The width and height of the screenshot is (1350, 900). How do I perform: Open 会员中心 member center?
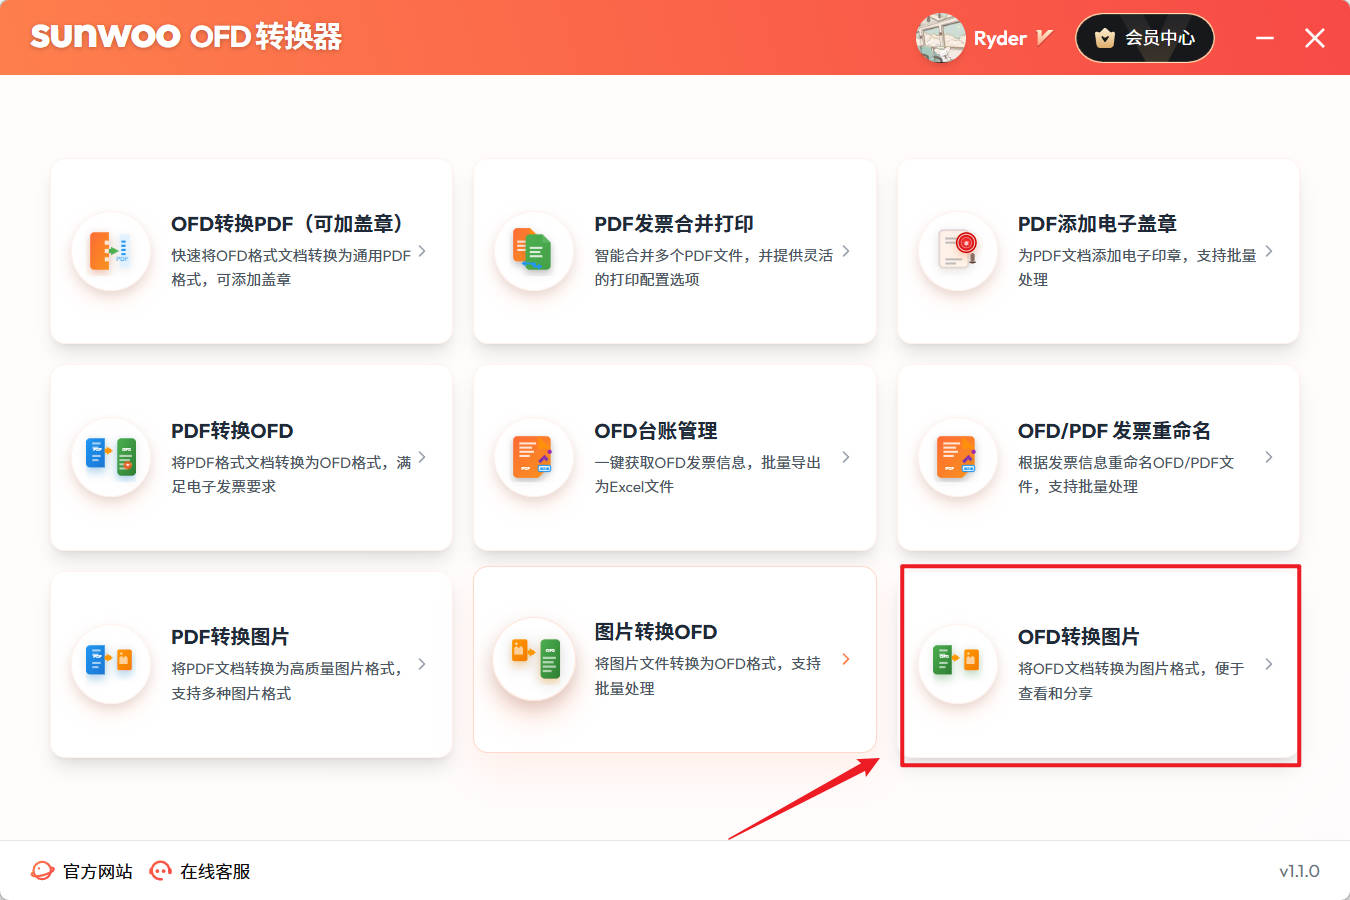point(1144,38)
